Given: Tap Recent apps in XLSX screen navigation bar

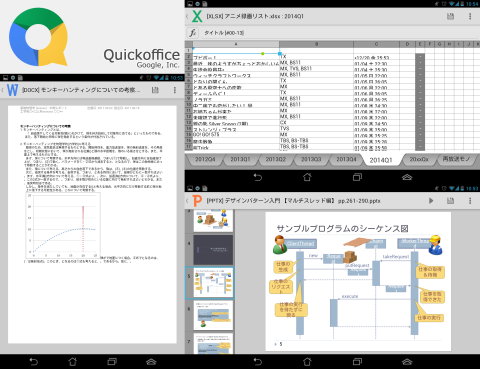Looking at the screenshot, I should (357, 177).
